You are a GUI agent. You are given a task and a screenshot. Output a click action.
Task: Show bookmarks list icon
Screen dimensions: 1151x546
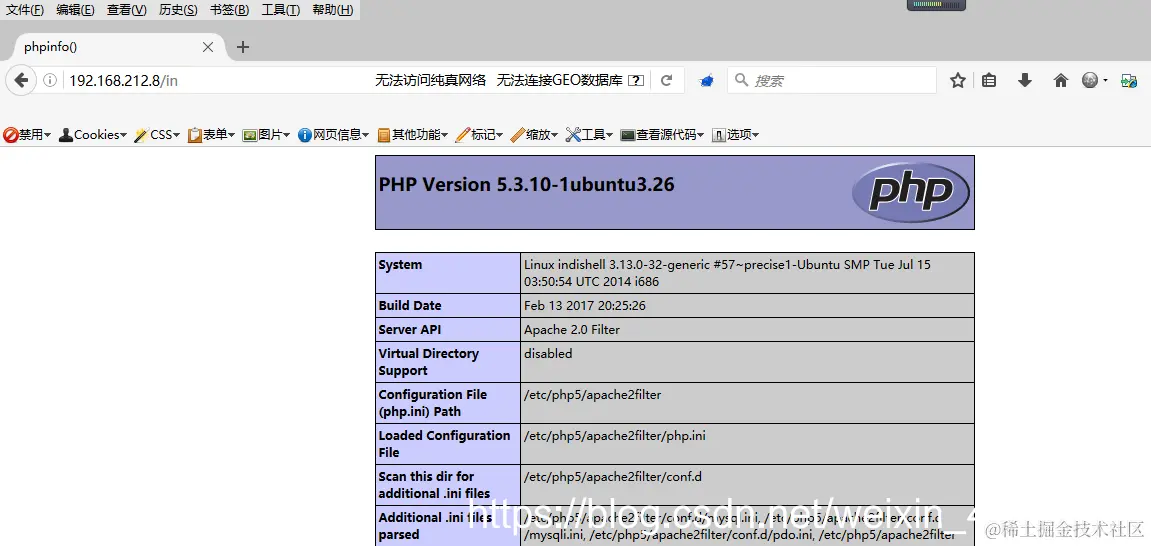pos(989,80)
